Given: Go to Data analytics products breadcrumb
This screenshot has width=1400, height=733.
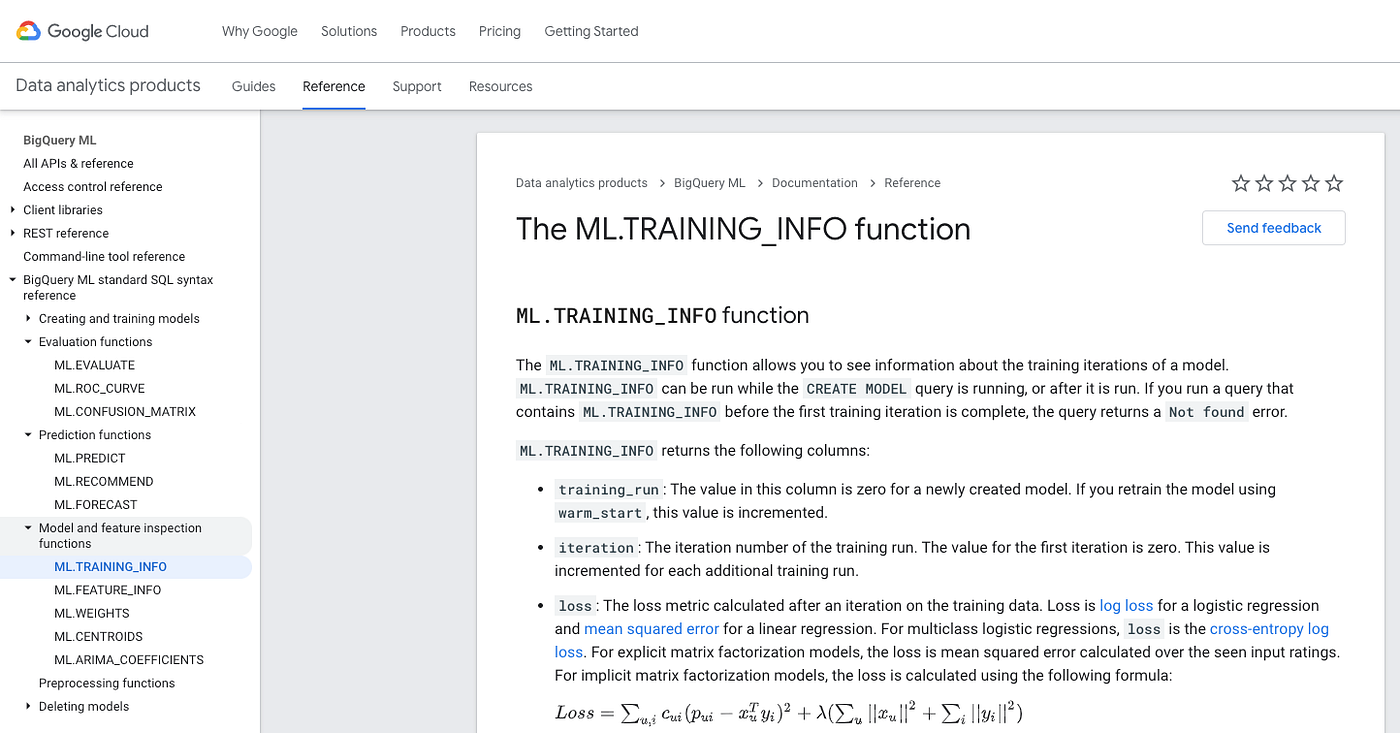Looking at the screenshot, I should [x=582, y=183].
